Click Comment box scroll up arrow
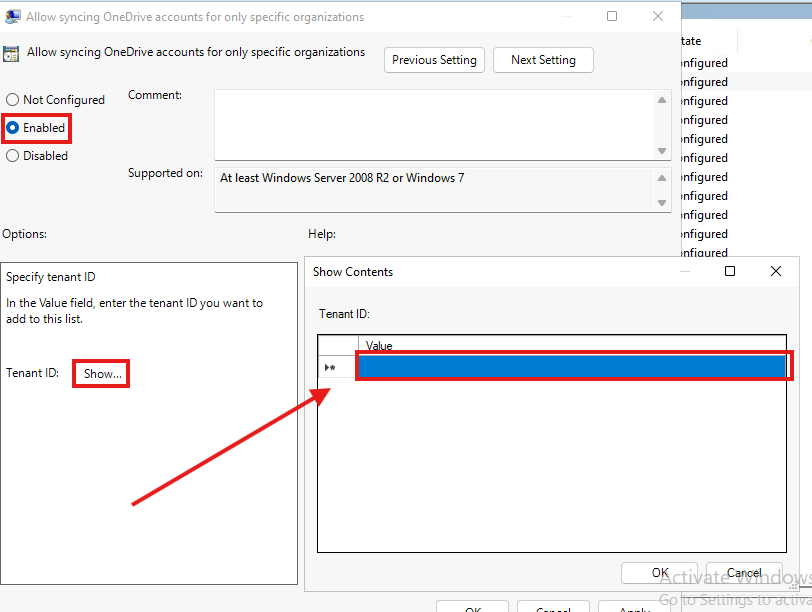 (662, 100)
